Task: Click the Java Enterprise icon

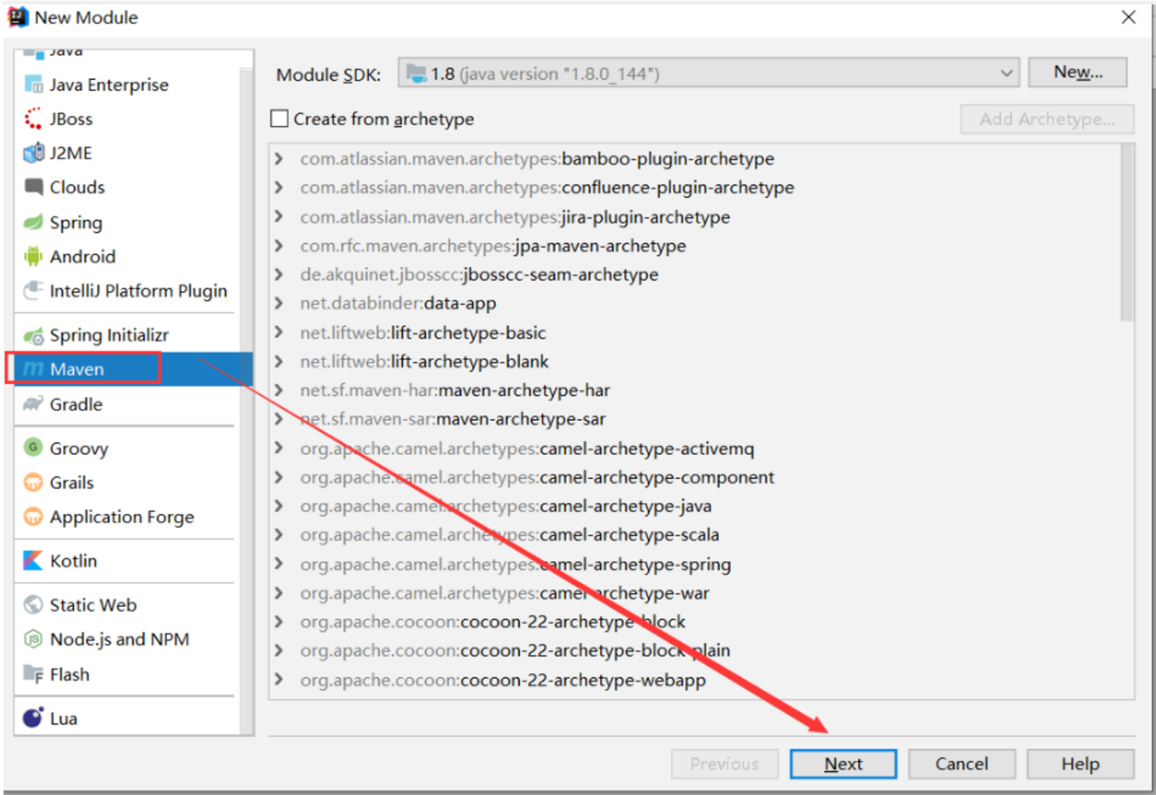Action: (x=33, y=85)
